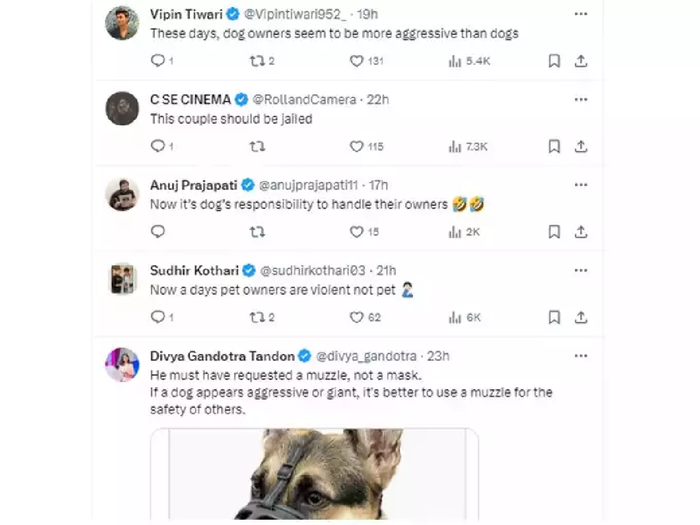
Task: Reply to Anuj Prajapati's tweet
Action: 157,232
